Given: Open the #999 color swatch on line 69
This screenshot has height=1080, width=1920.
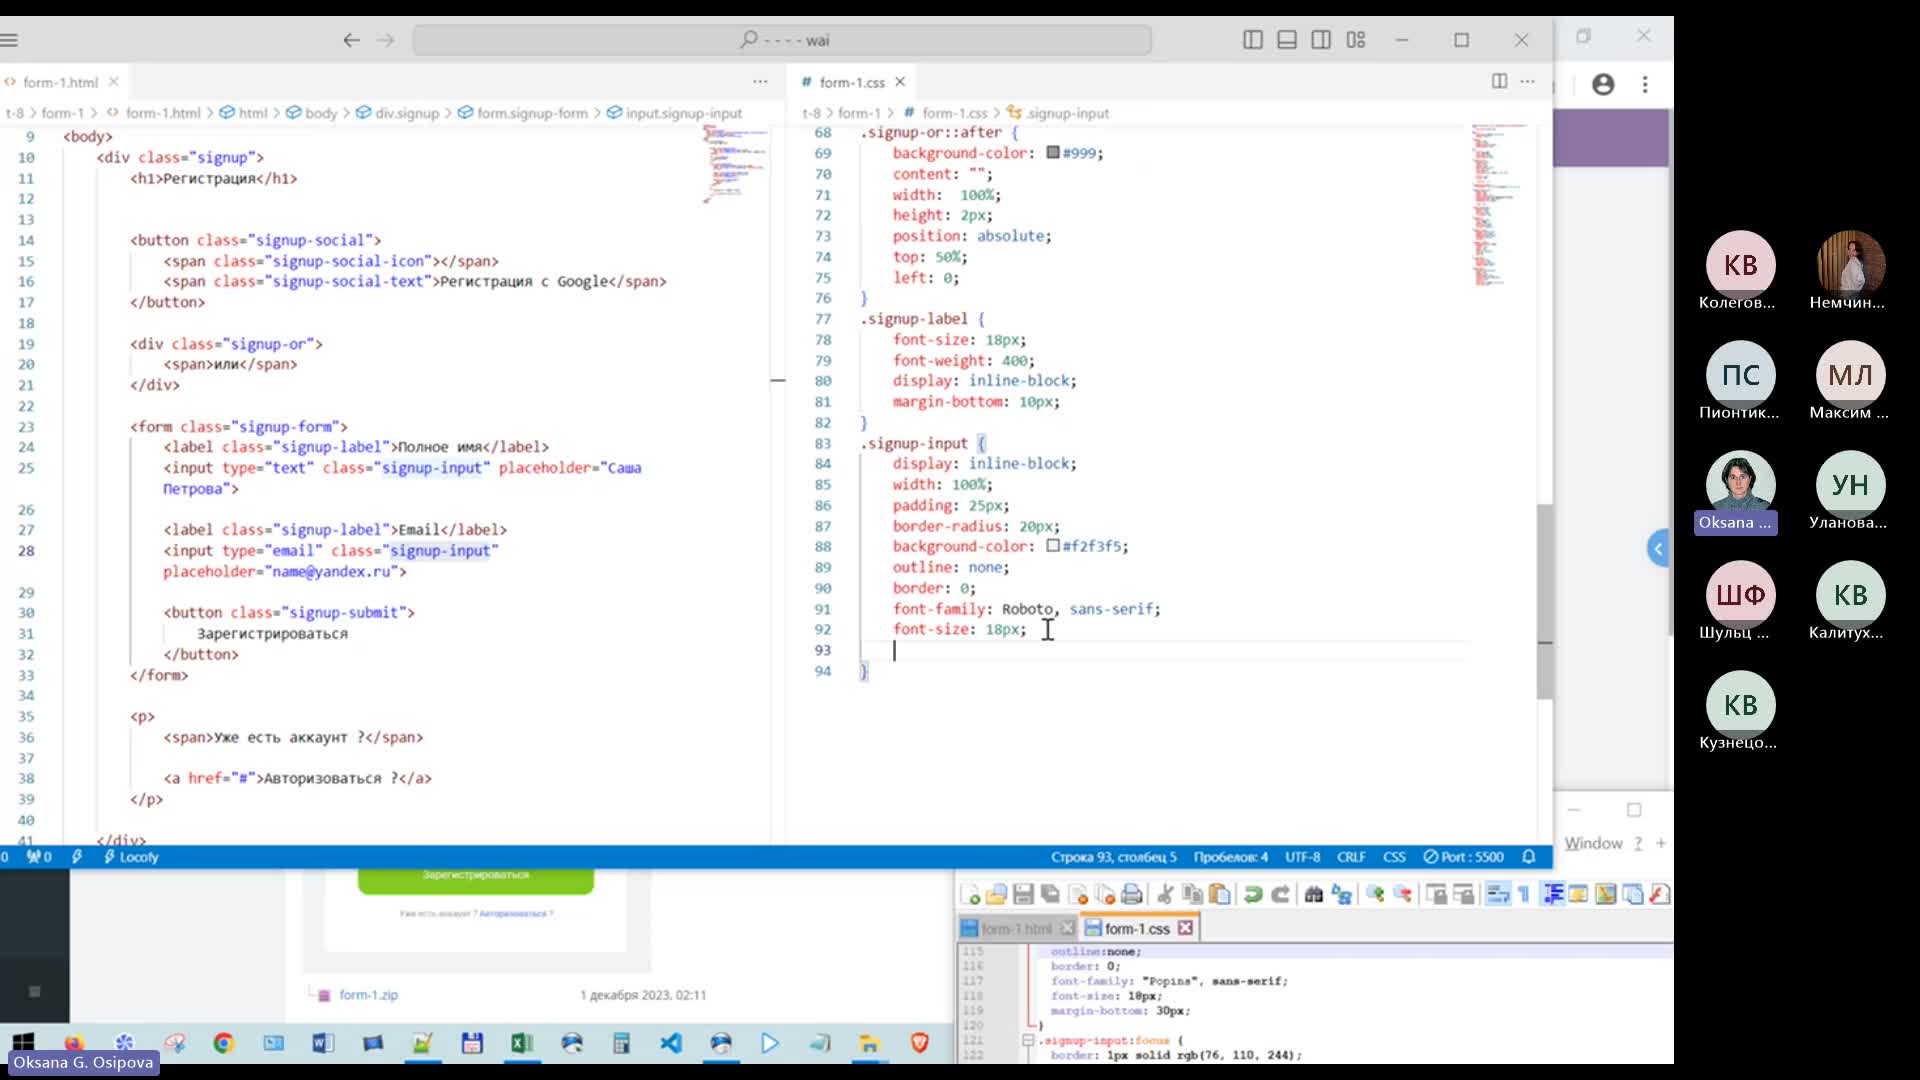Looking at the screenshot, I should tap(1053, 153).
